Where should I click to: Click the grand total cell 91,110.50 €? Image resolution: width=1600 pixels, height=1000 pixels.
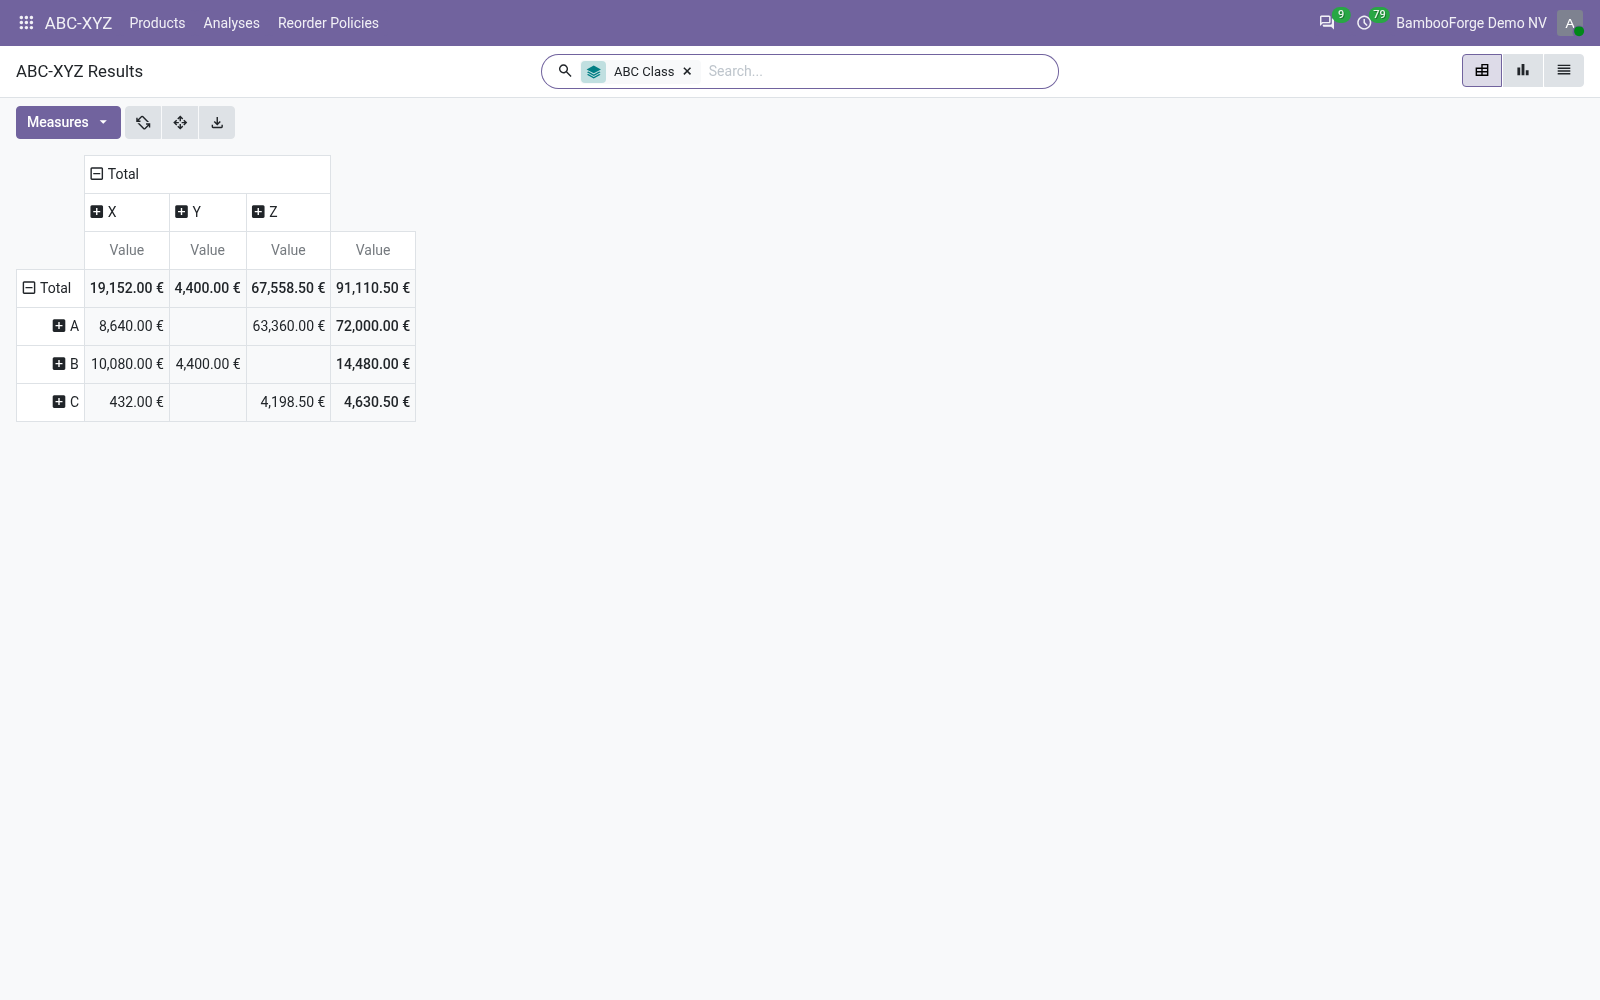click(x=373, y=288)
